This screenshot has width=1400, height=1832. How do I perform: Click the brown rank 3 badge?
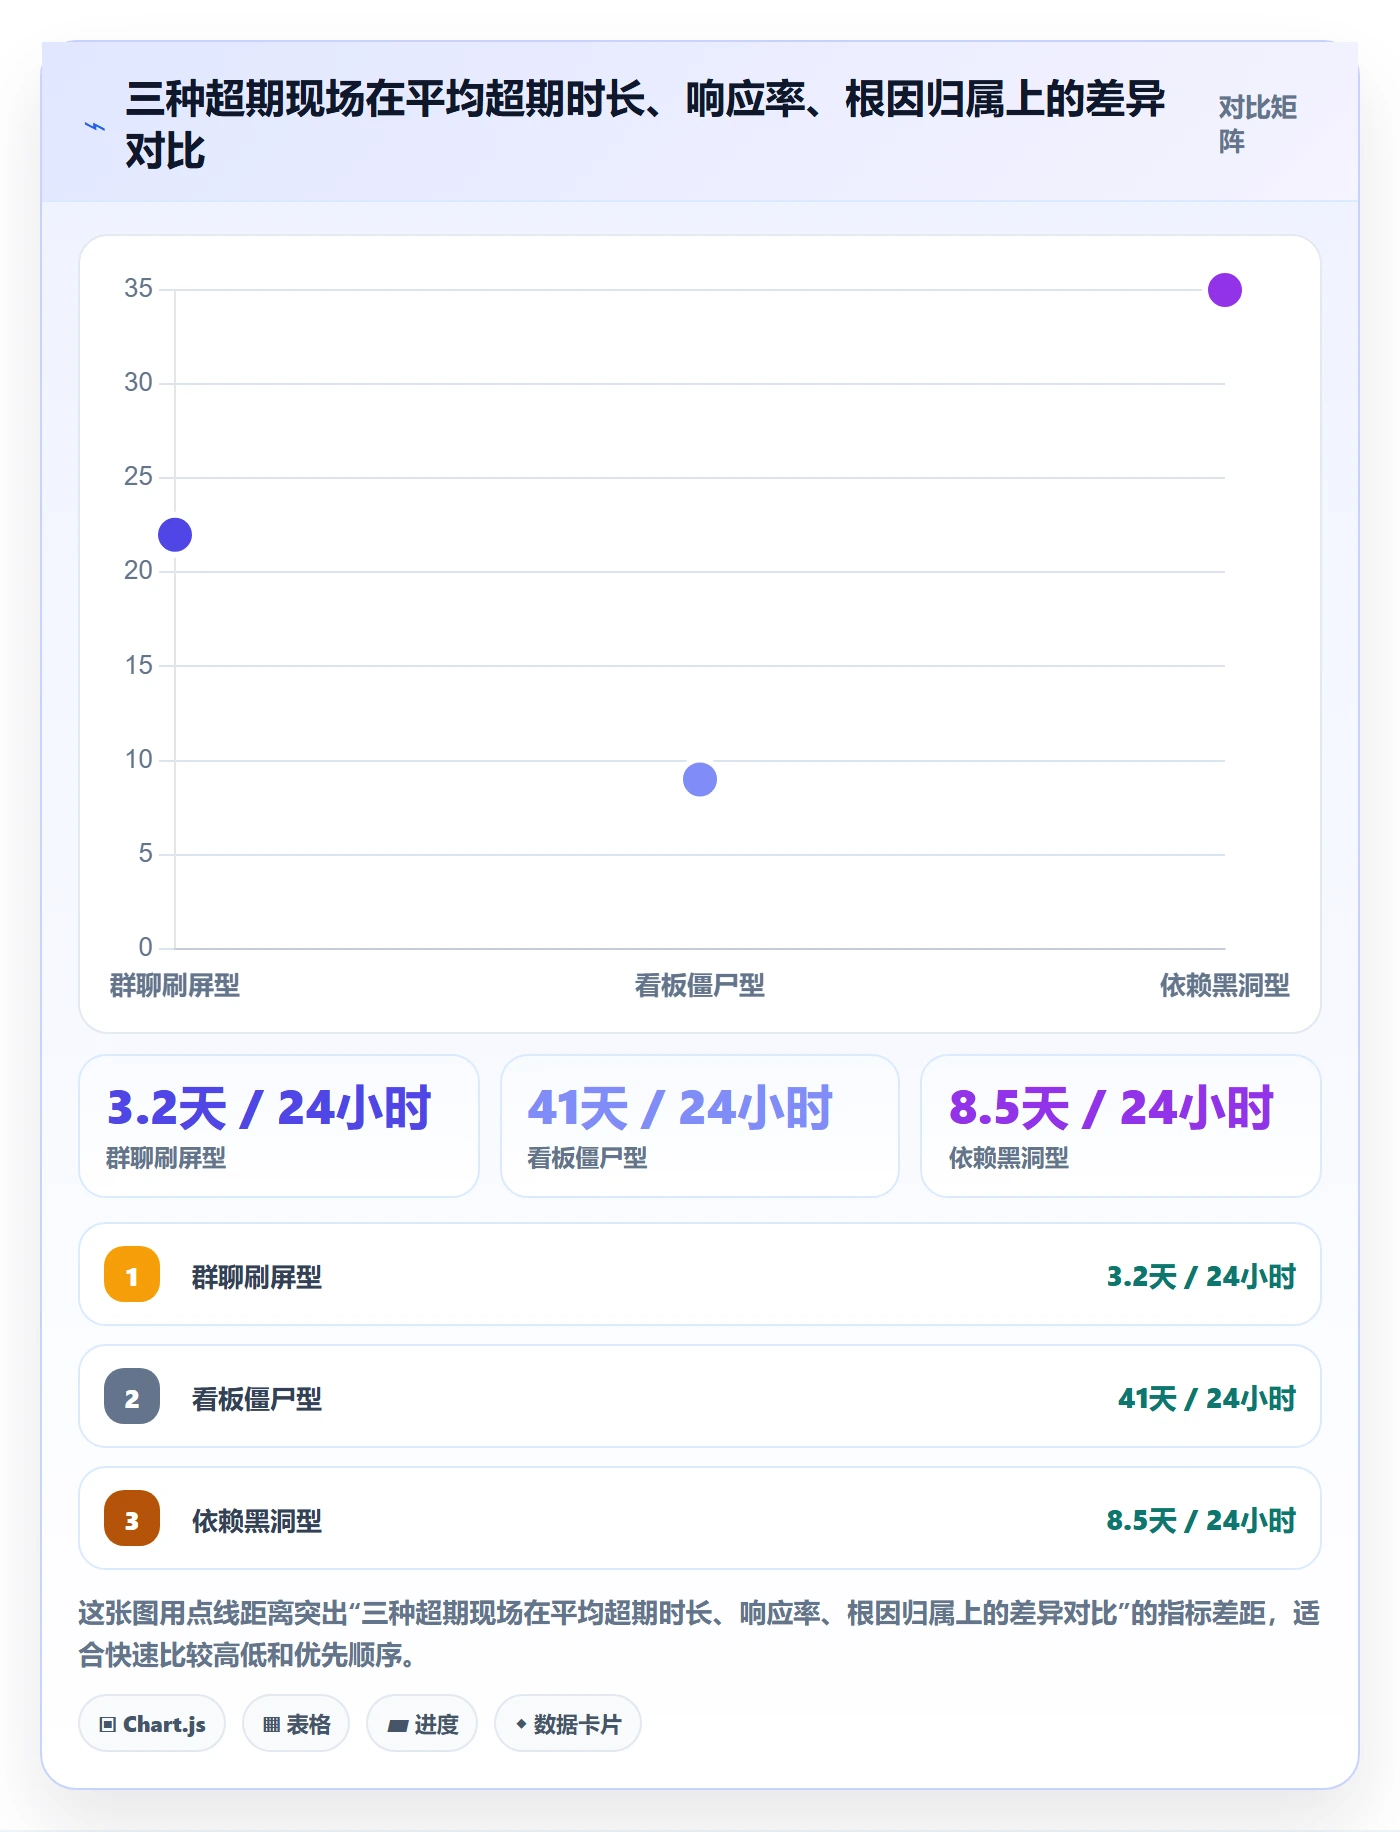click(132, 1519)
